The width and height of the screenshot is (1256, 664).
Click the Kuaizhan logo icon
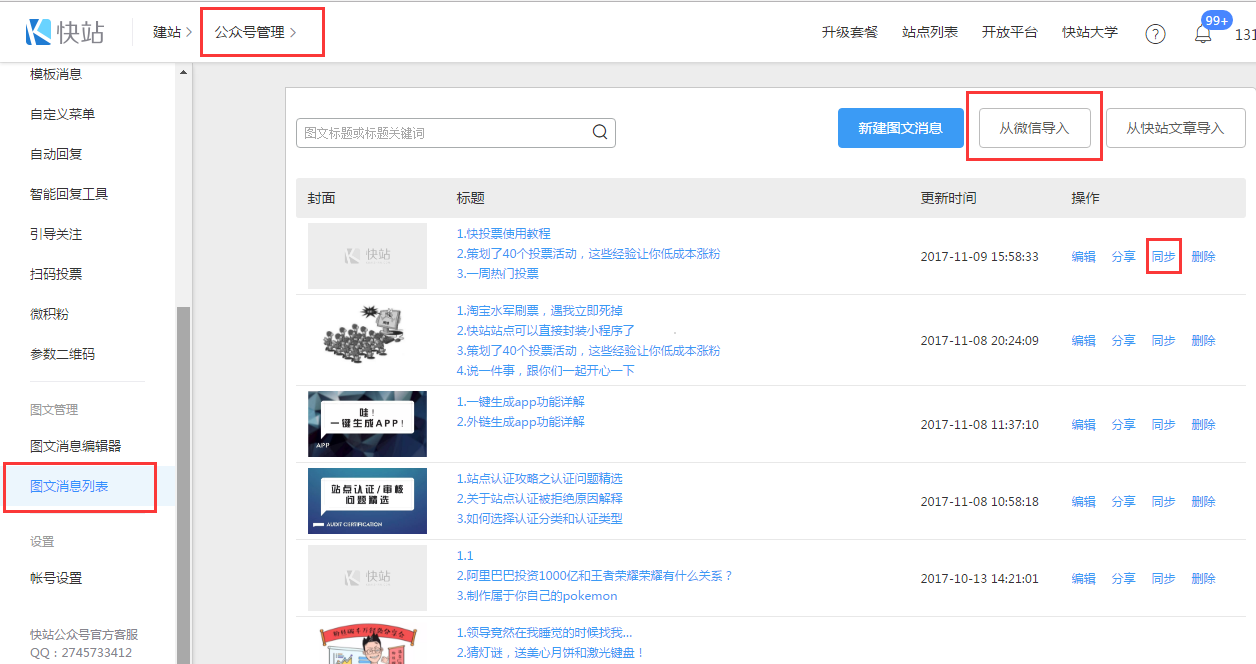click(x=39, y=32)
